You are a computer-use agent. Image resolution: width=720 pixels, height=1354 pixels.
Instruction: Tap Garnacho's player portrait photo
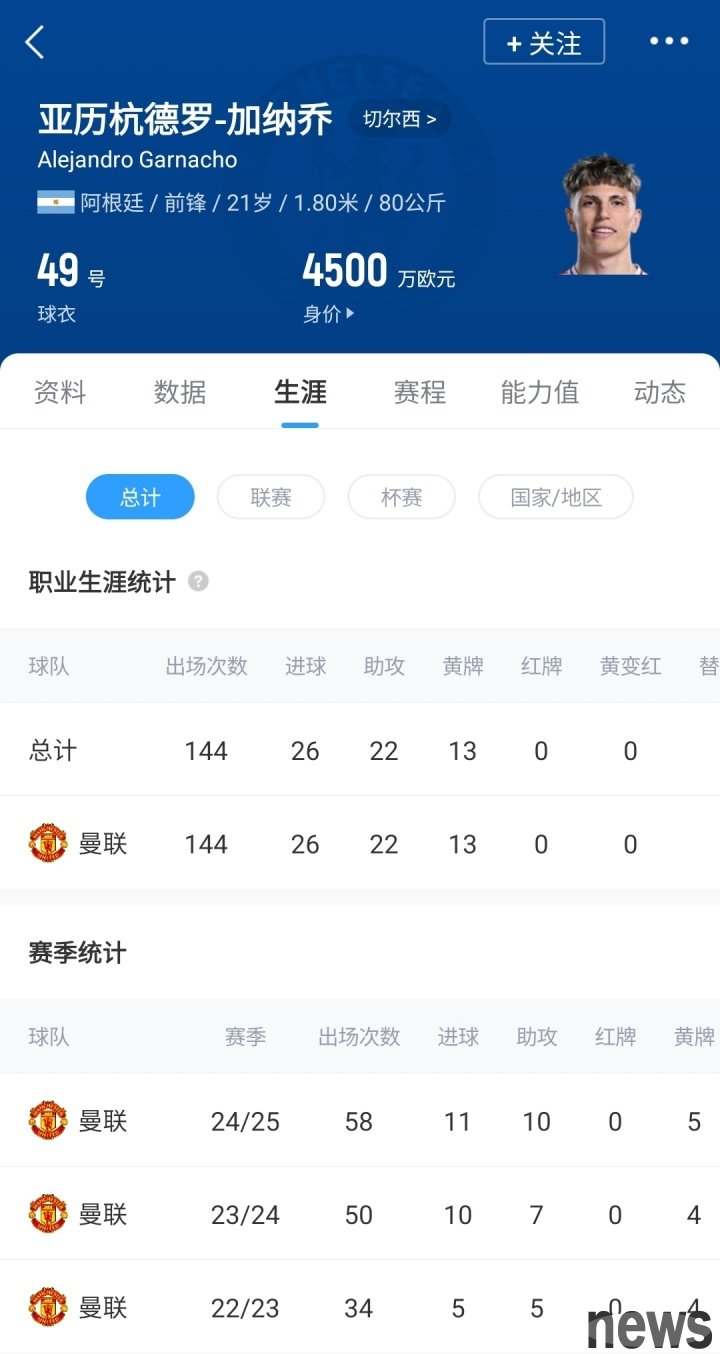pos(602,215)
